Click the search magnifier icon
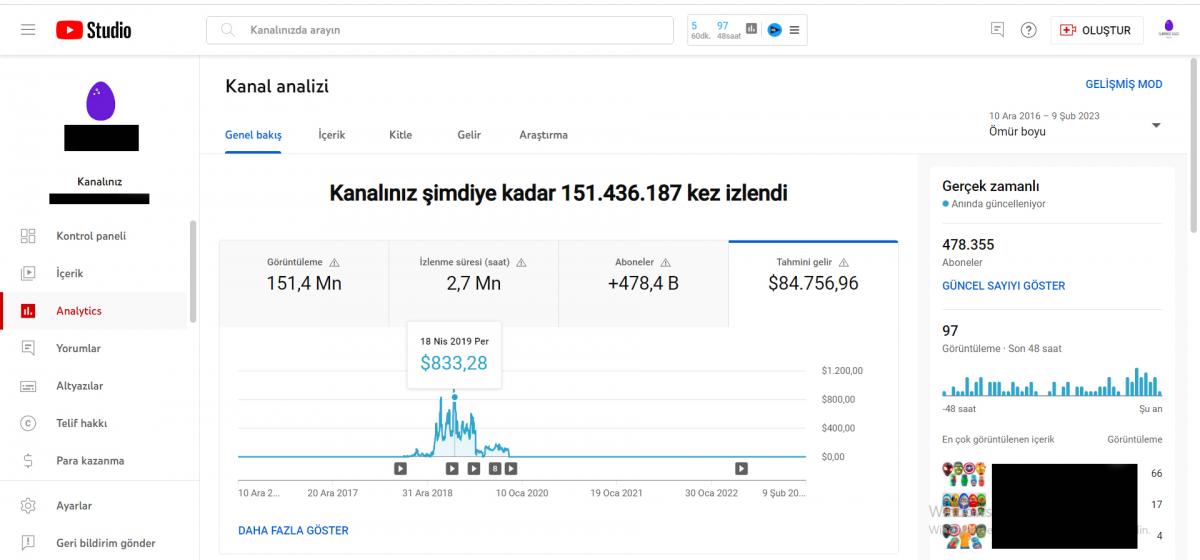The height and width of the screenshot is (560, 1200). (x=228, y=30)
